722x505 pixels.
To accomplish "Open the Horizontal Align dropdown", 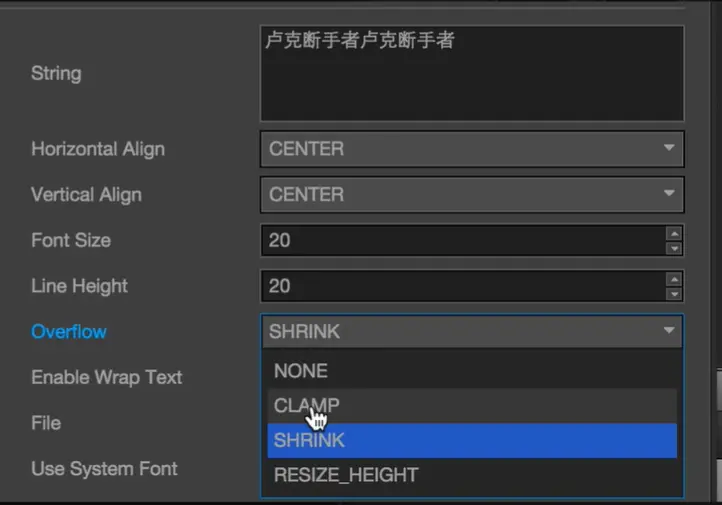I will click(471, 149).
